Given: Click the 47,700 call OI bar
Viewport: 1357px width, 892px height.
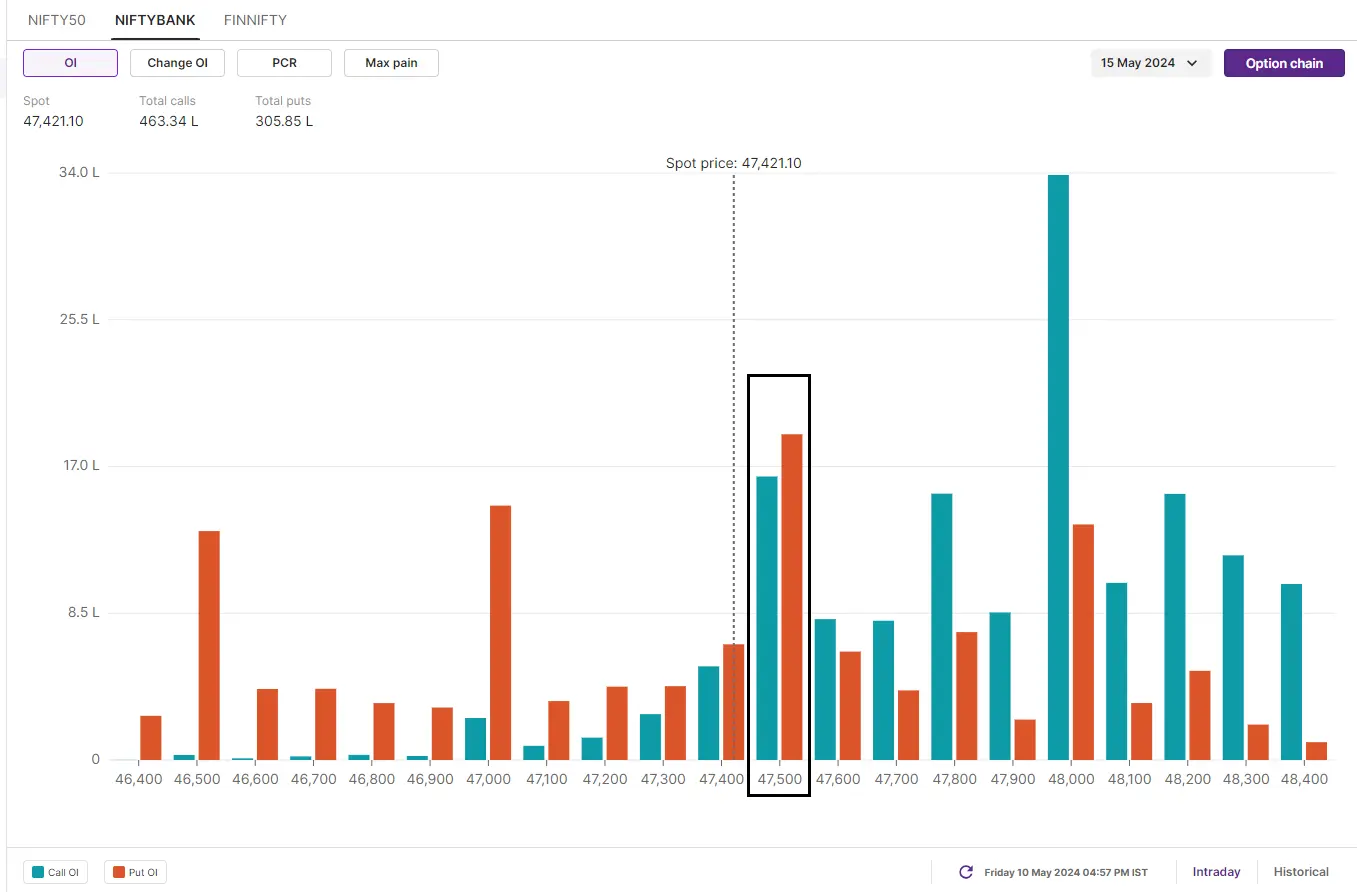Looking at the screenshot, I should 883,690.
